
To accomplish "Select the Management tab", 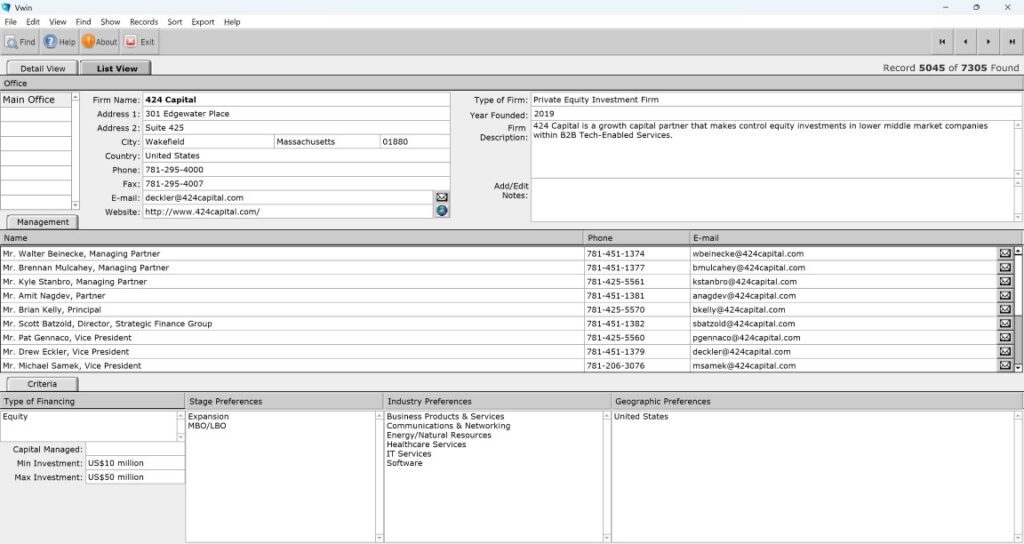I will (x=42, y=222).
